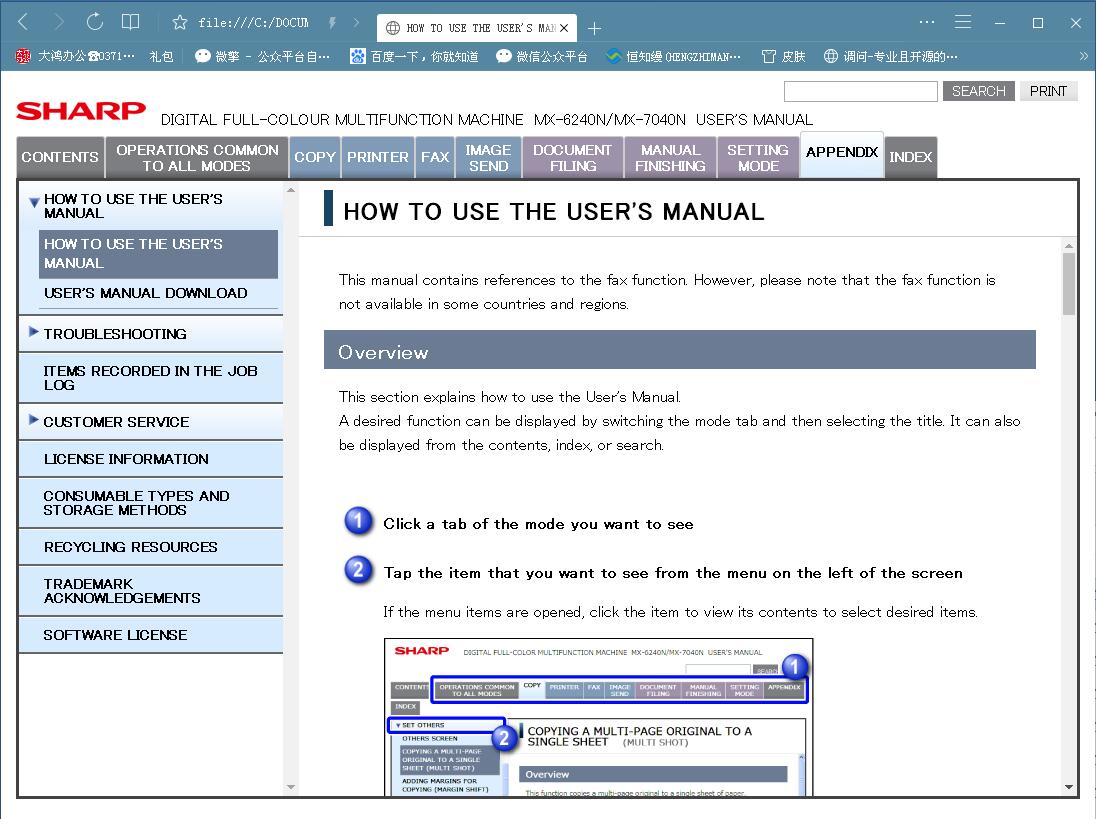This screenshot has height=819, width=1096.
Task: Bookmark this page with the star icon
Action: (x=180, y=22)
